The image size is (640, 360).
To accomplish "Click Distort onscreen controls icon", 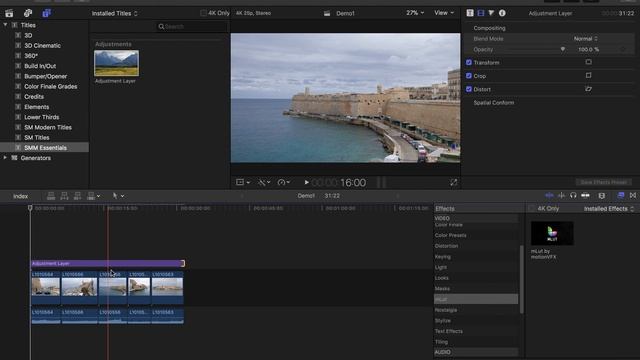I will [x=588, y=89].
